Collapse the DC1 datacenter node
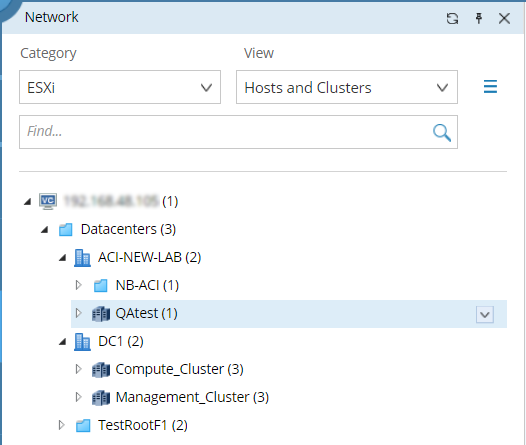The width and height of the screenshot is (526, 445). click(x=63, y=342)
